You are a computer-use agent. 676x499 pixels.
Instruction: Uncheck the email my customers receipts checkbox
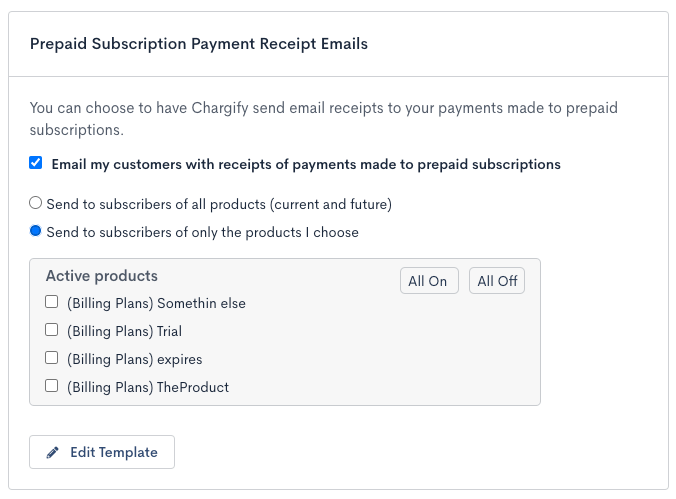pyautogui.click(x=36, y=163)
